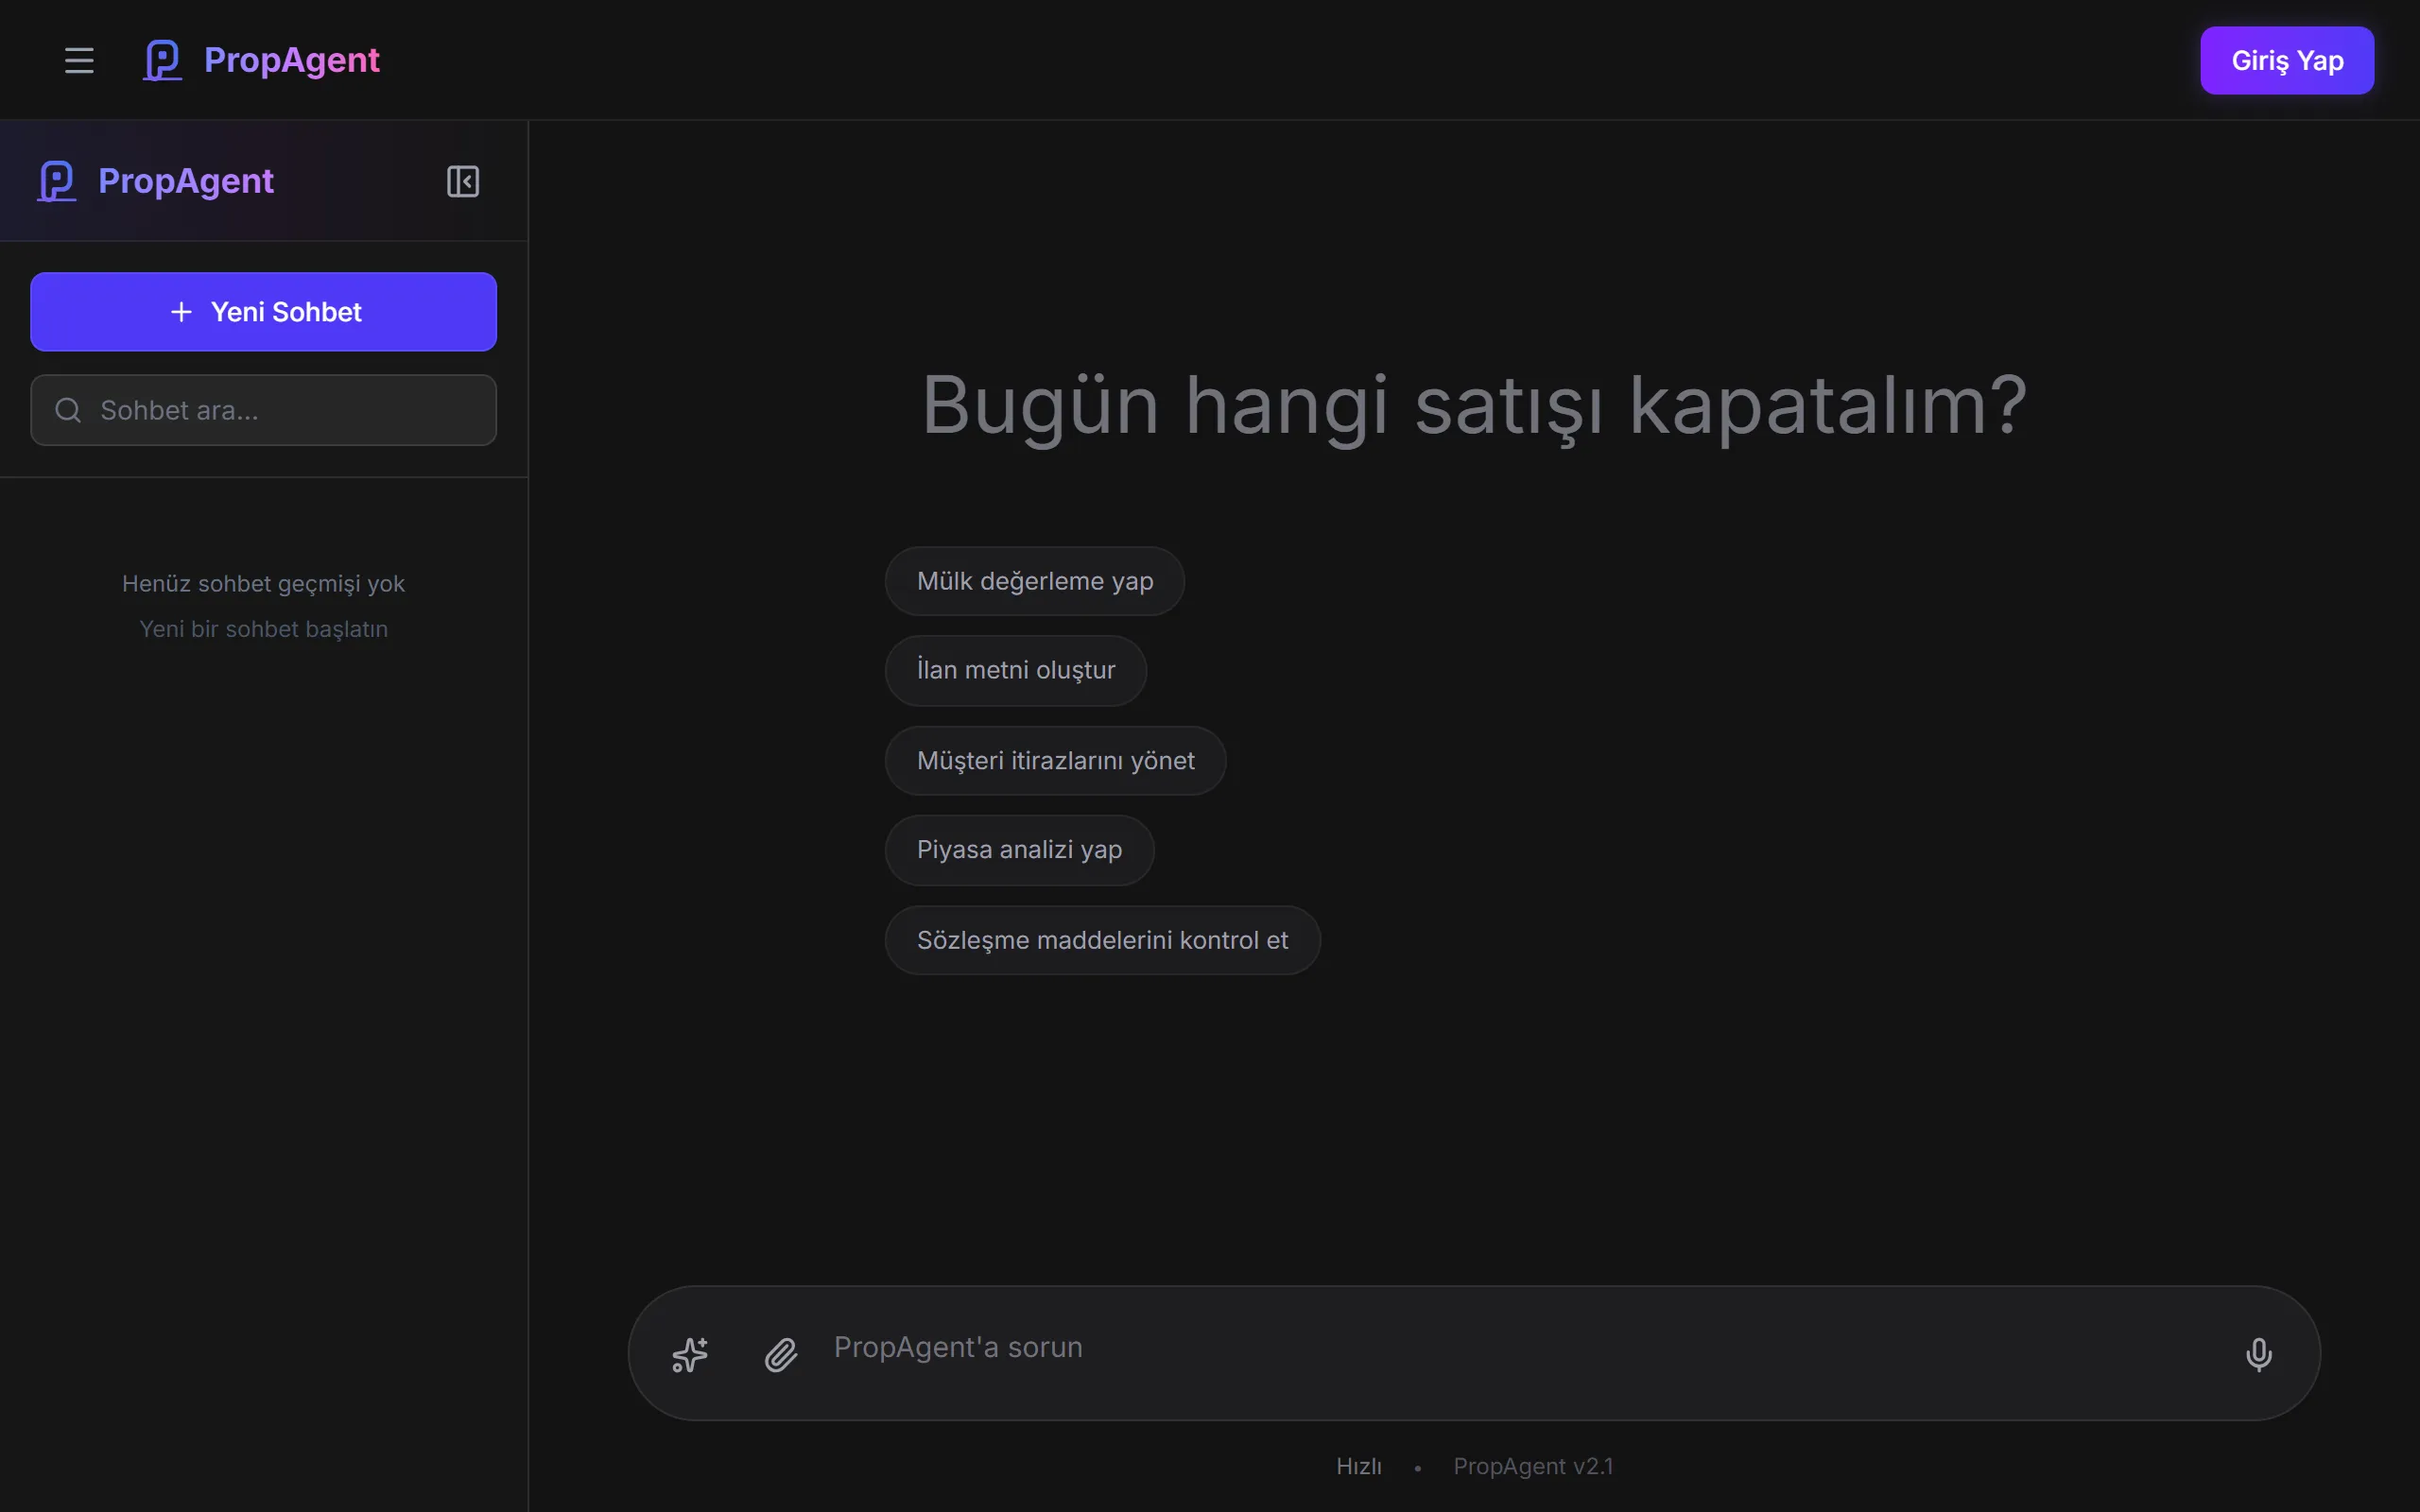Click the PropAgent logo in the top header
Viewport: 2420px width, 1512px height.
(162, 60)
